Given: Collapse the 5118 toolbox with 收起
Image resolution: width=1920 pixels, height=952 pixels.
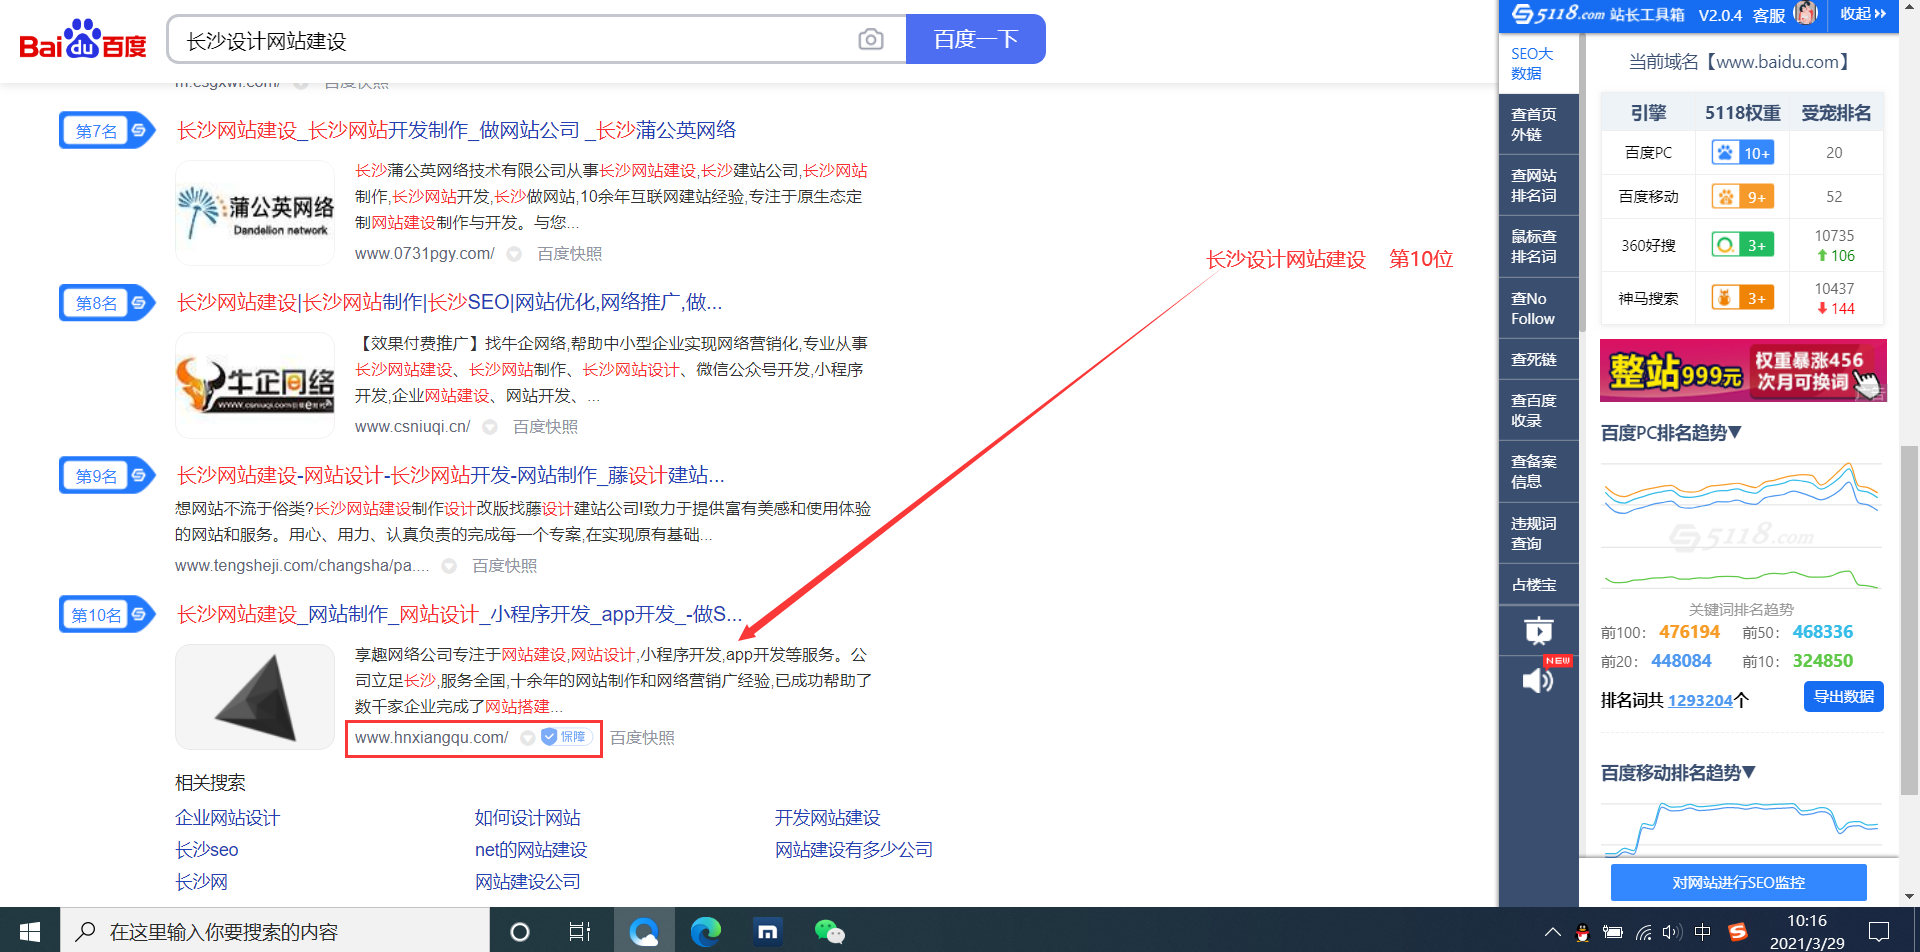Looking at the screenshot, I should (1863, 14).
